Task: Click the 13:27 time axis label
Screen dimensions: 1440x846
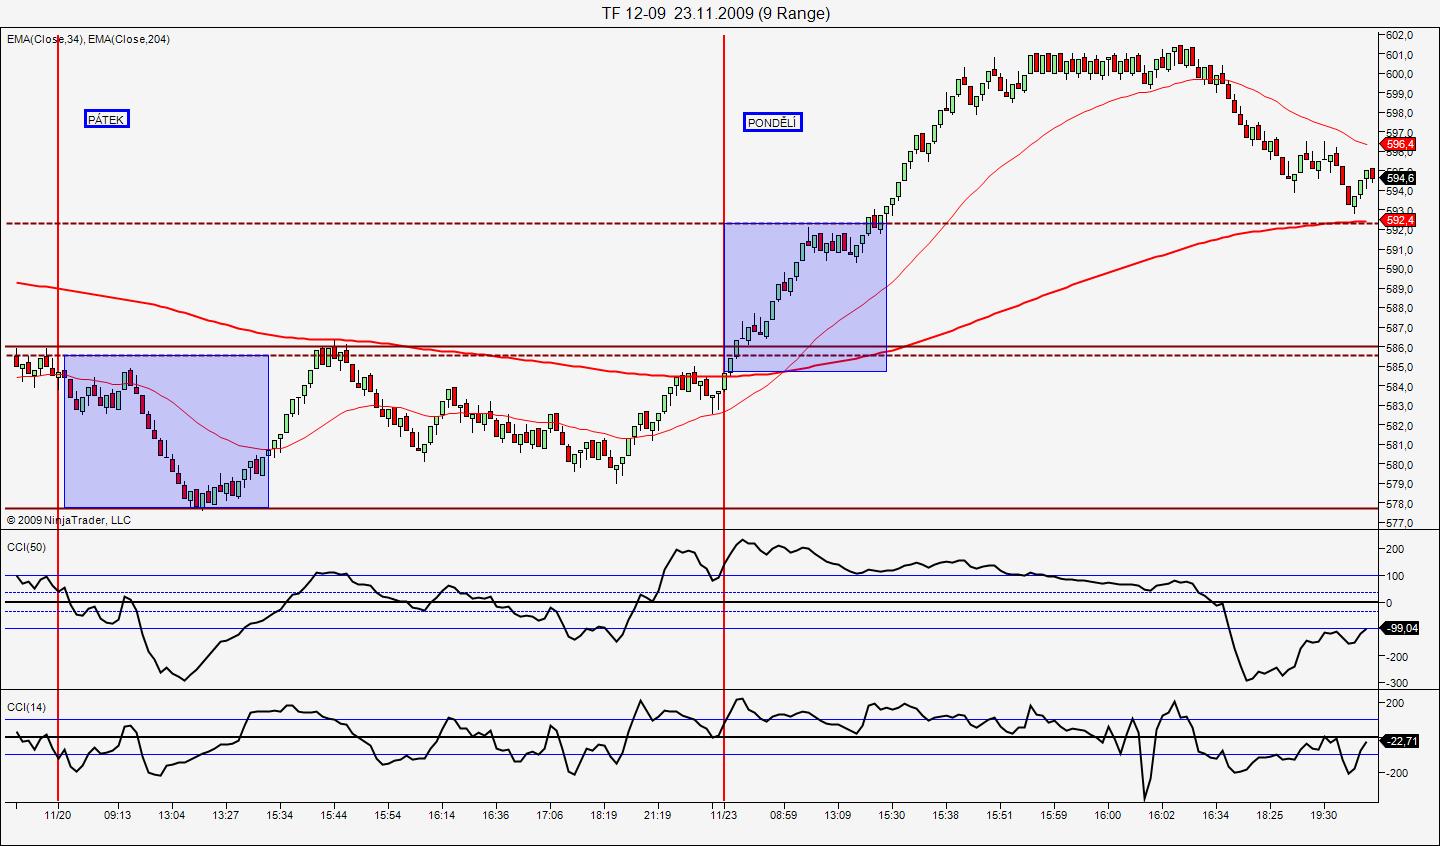Action: click(x=226, y=815)
